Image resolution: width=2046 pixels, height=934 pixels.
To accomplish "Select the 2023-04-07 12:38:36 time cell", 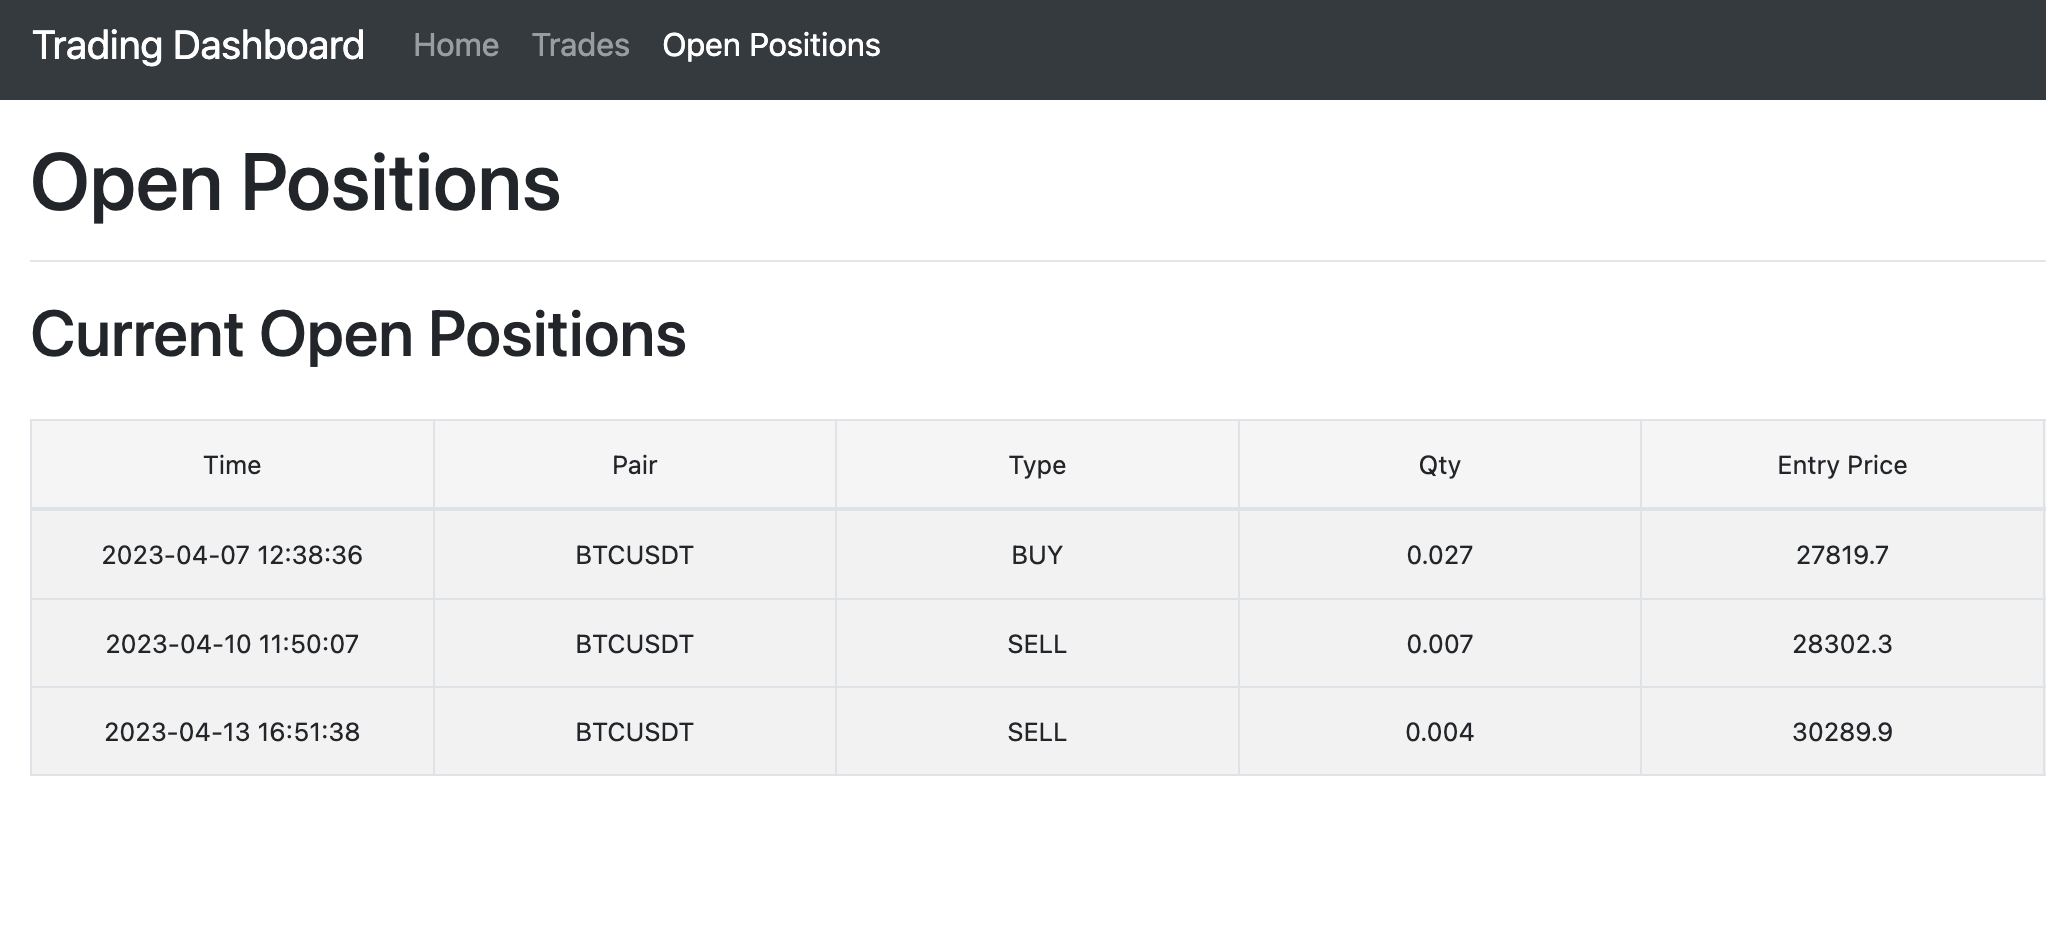I will coord(232,555).
